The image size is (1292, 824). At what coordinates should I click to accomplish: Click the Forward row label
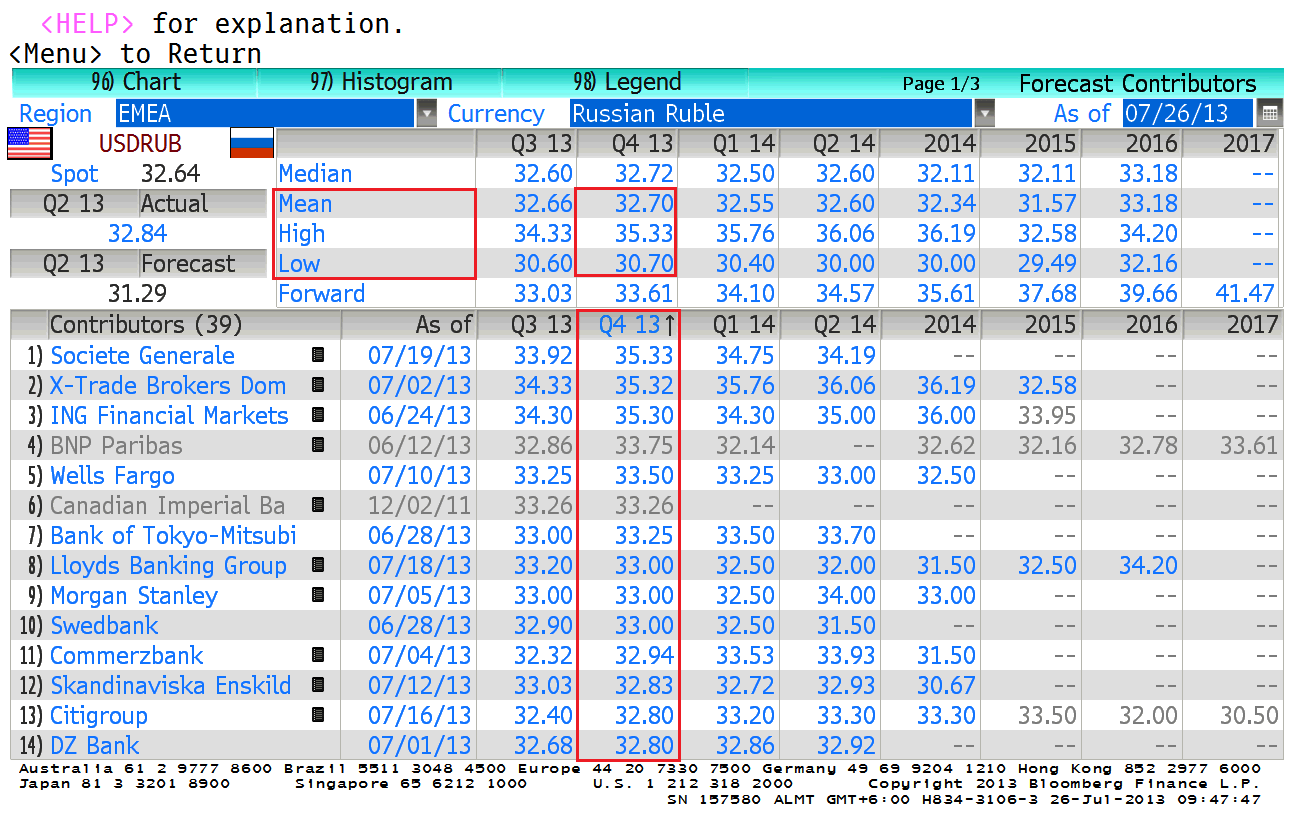pos(321,293)
